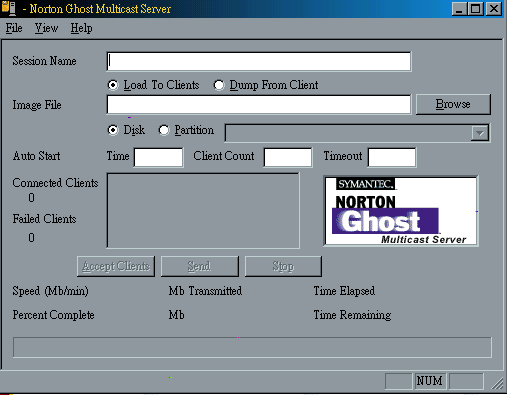Maximize the Multicast Server window
Screen dimensions: 507x395
tap(476, 9)
